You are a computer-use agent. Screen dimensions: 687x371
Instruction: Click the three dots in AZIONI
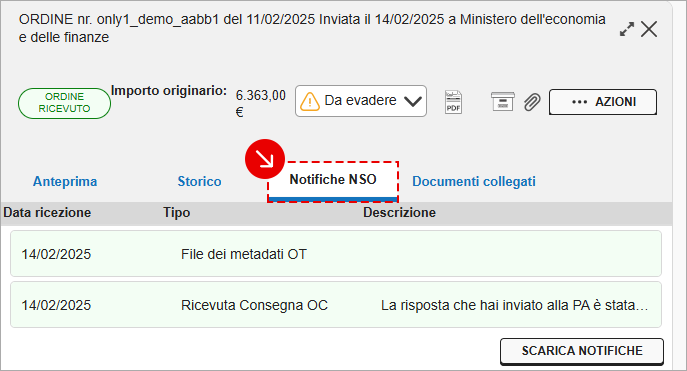[x=579, y=102]
